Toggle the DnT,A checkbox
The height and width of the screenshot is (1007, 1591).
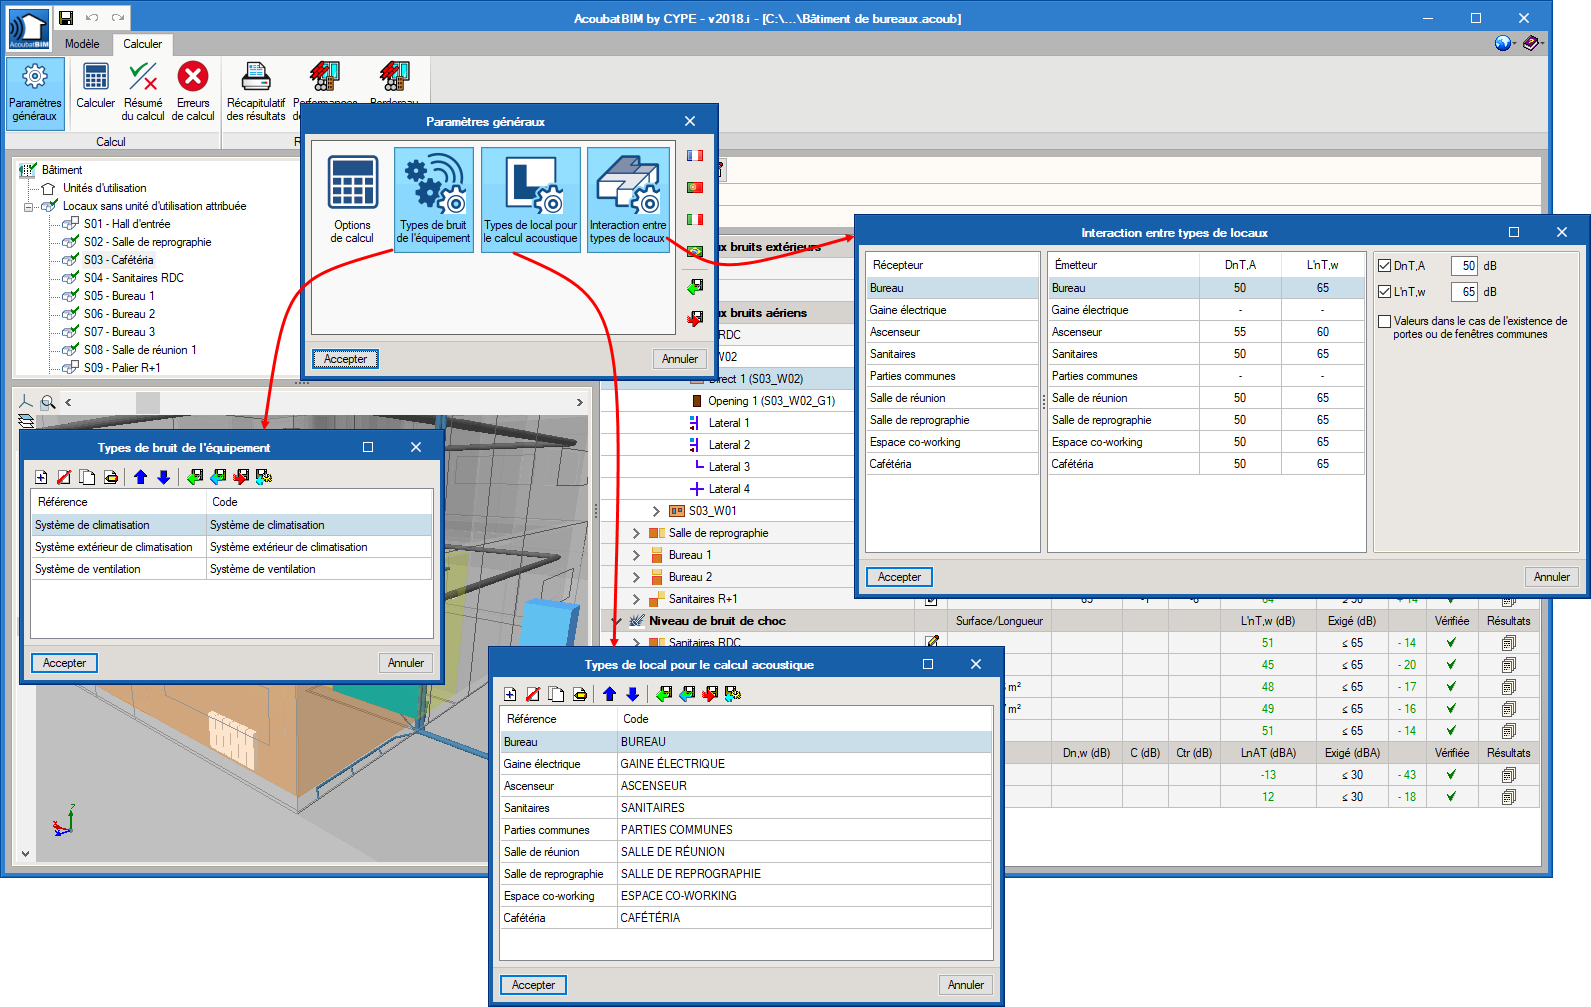point(1385,266)
